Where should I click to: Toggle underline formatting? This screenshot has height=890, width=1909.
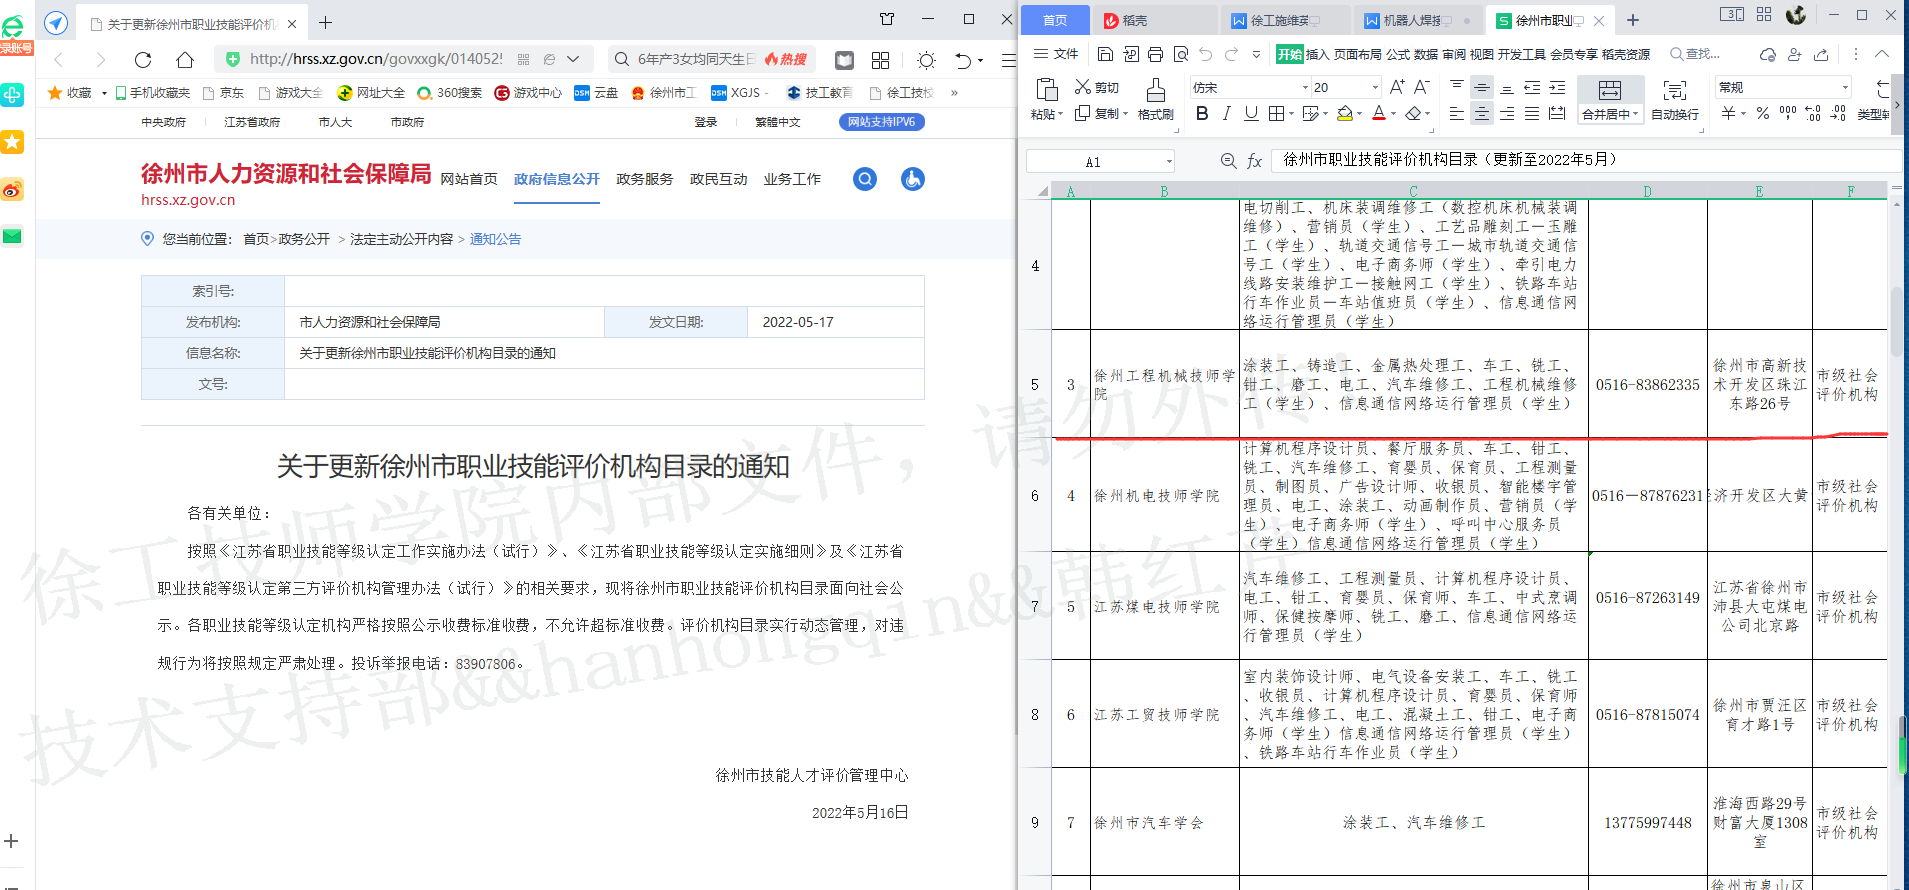pos(1250,113)
